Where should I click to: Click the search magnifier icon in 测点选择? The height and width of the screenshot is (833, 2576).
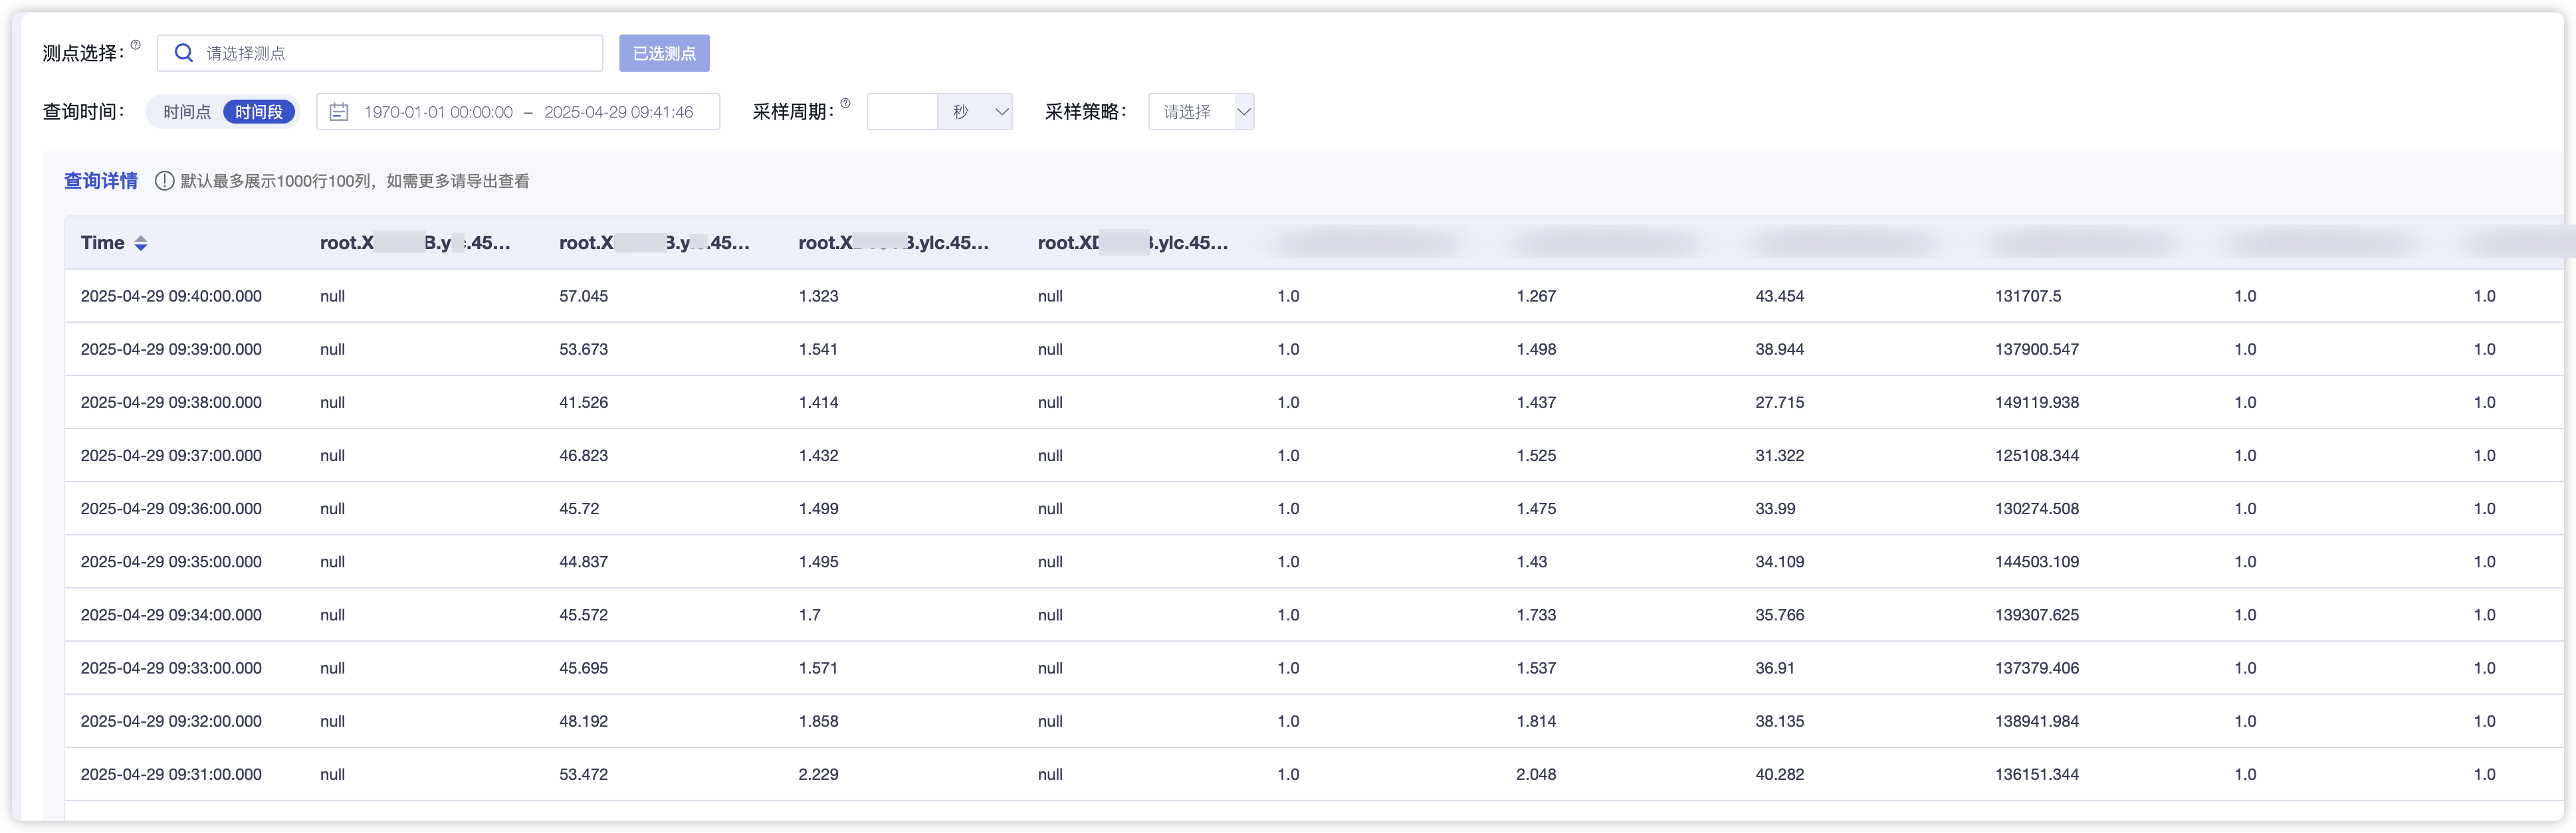(x=183, y=53)
